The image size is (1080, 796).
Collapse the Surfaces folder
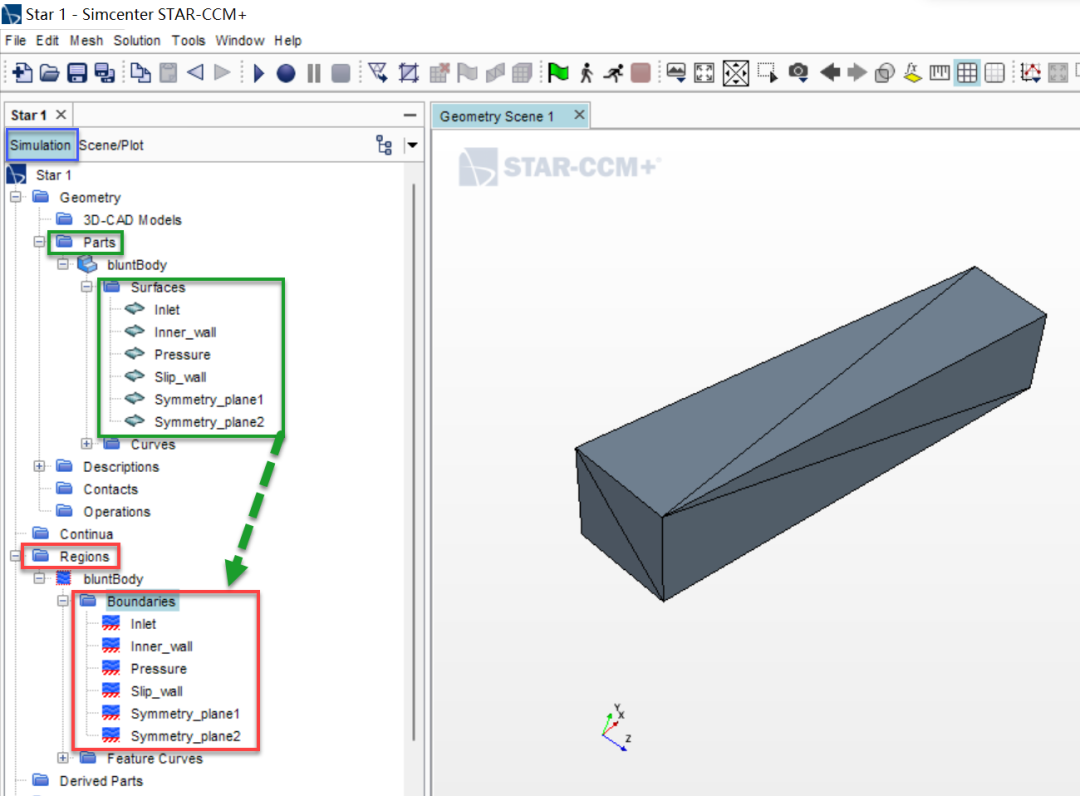tap(87, 286)
